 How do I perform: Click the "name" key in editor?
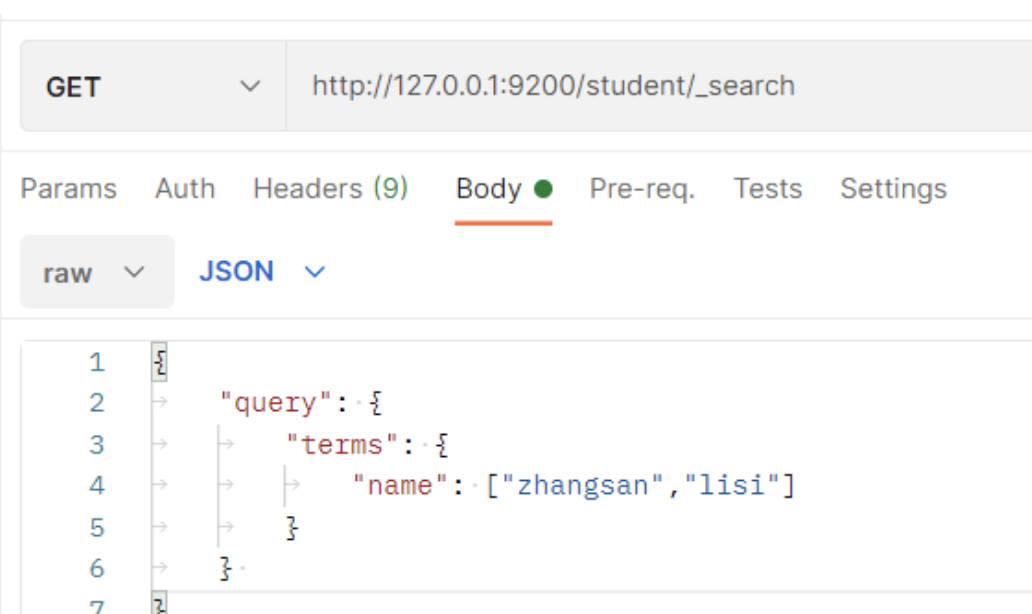point(398,486)
